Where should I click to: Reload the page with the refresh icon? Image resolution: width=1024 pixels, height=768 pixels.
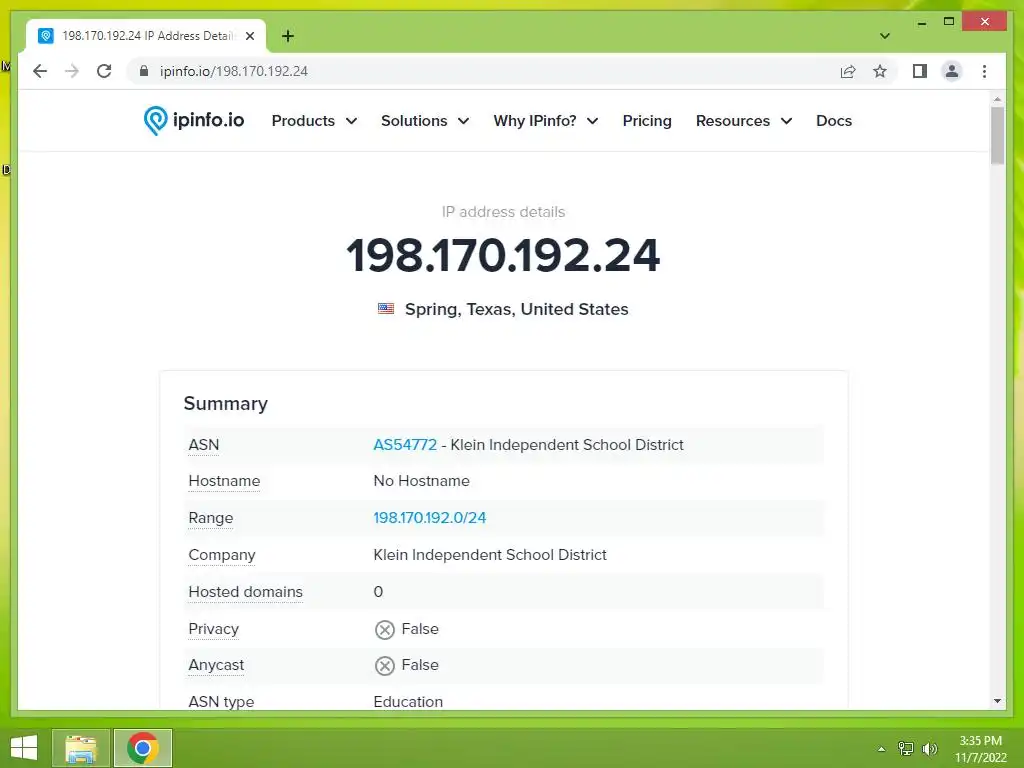pos(104,71)
